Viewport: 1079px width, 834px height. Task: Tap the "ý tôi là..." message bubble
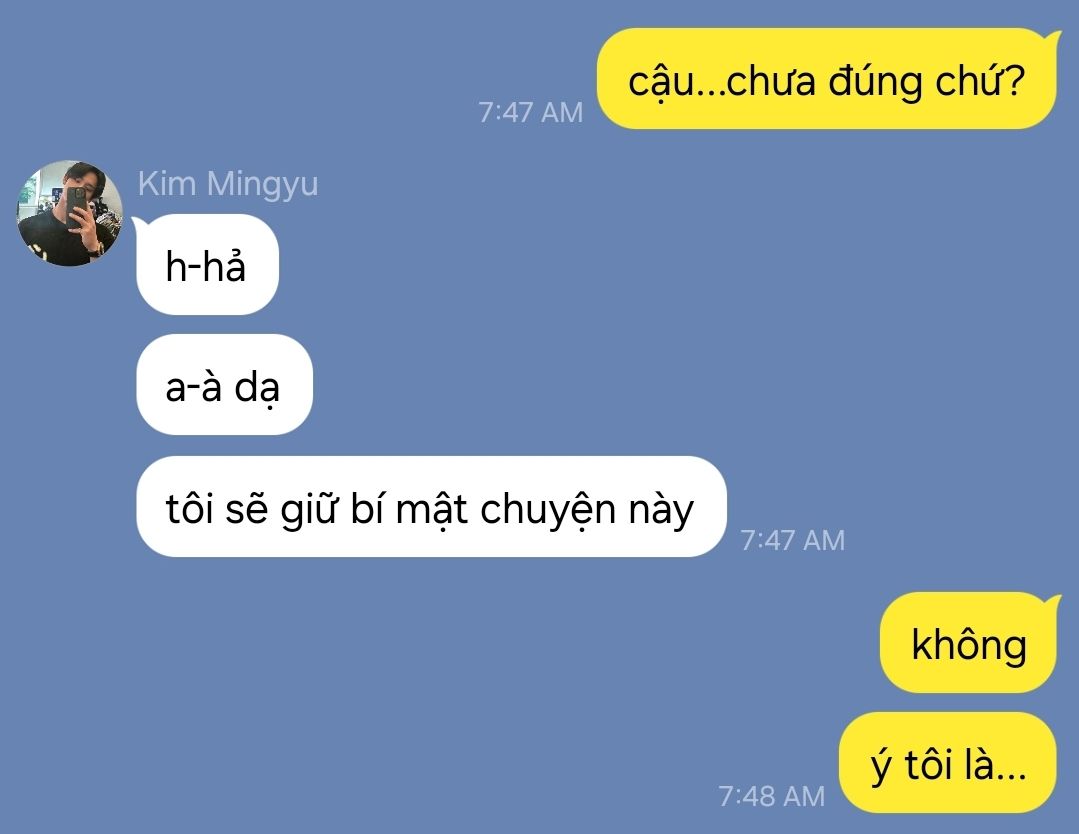pyautogui.click(x=948, y=762)
